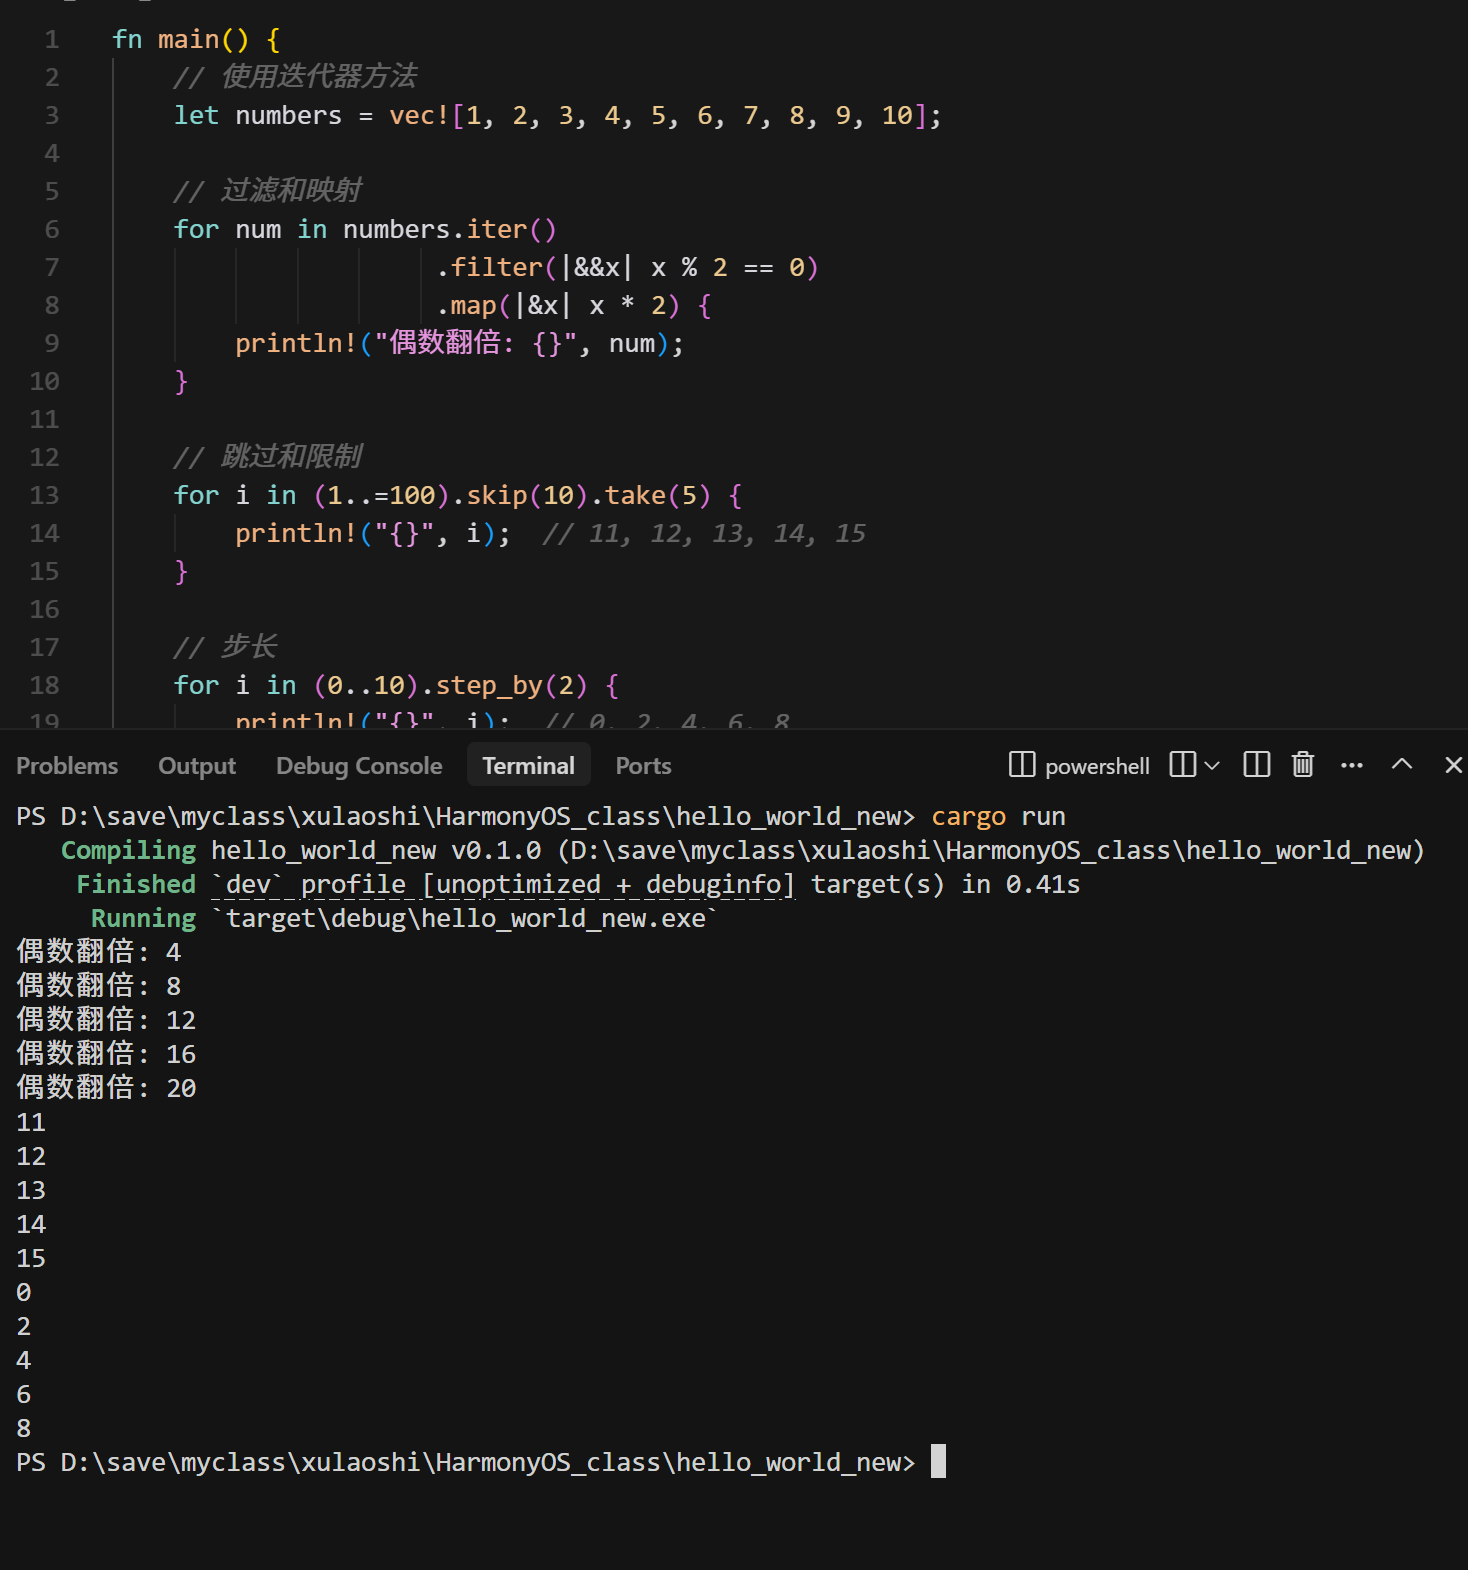Screen dimensions: 1468x1570
Task: Click the inline comment '// 11, 12, 13, 14, 15'
Action: (704, 534)
